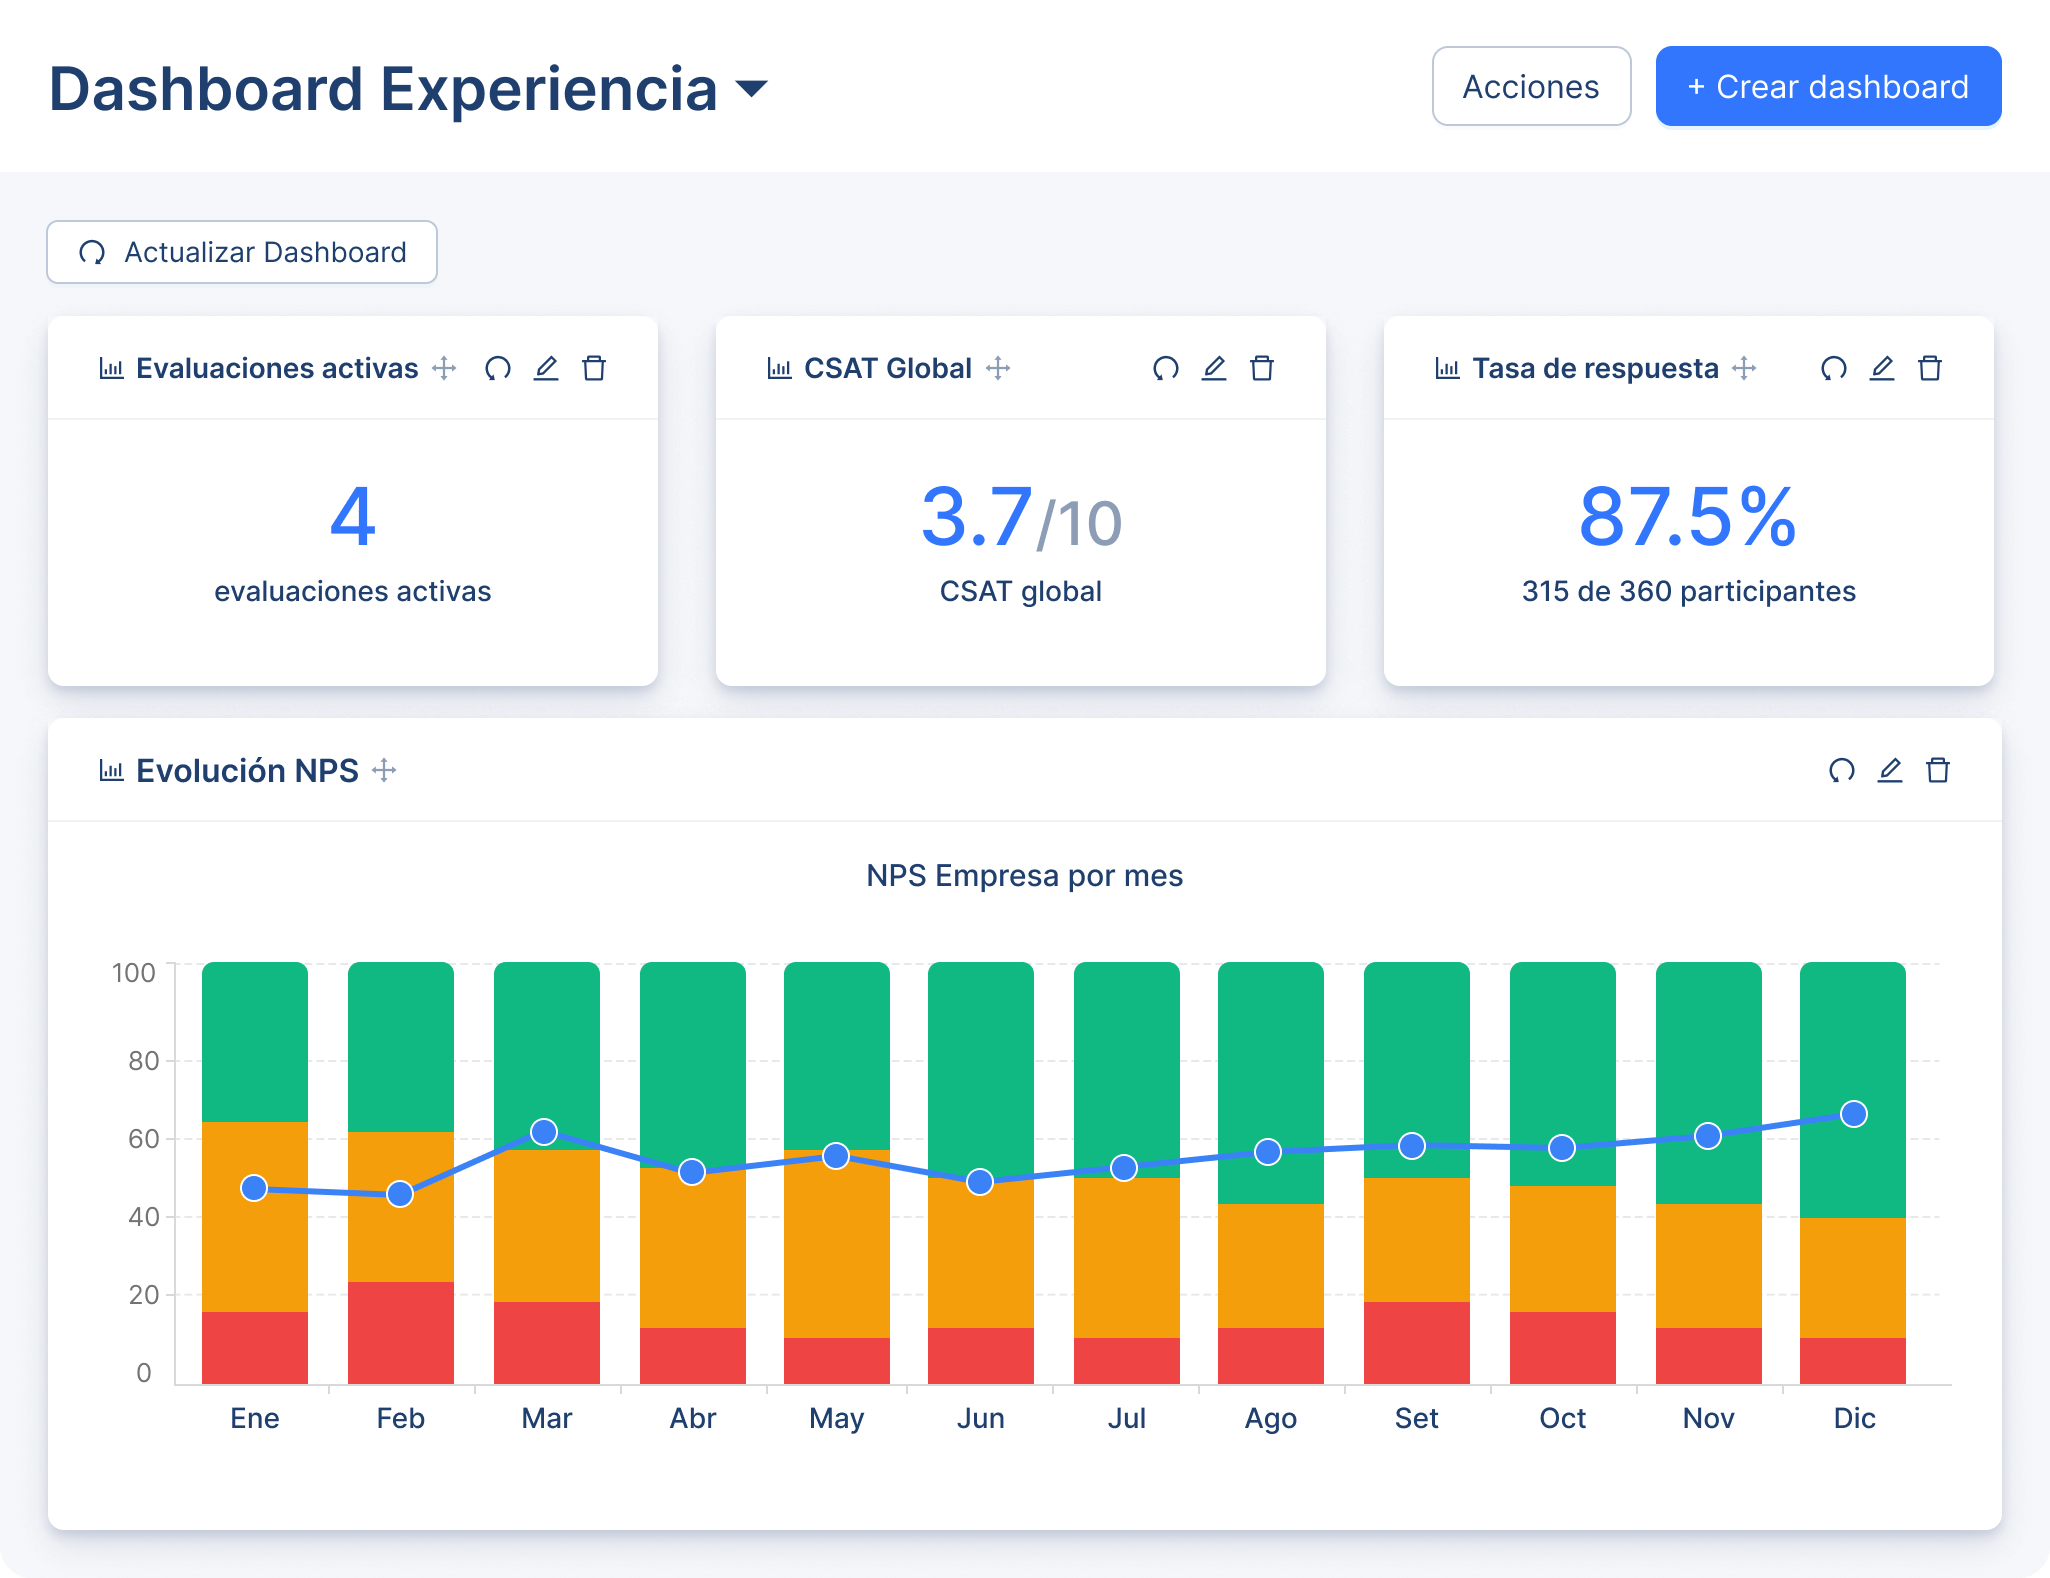Image resolution: width=2050 pixels, height=1578 pixels.
Task: Edit the Evolución NPS widget
Action: [1889, 770]
